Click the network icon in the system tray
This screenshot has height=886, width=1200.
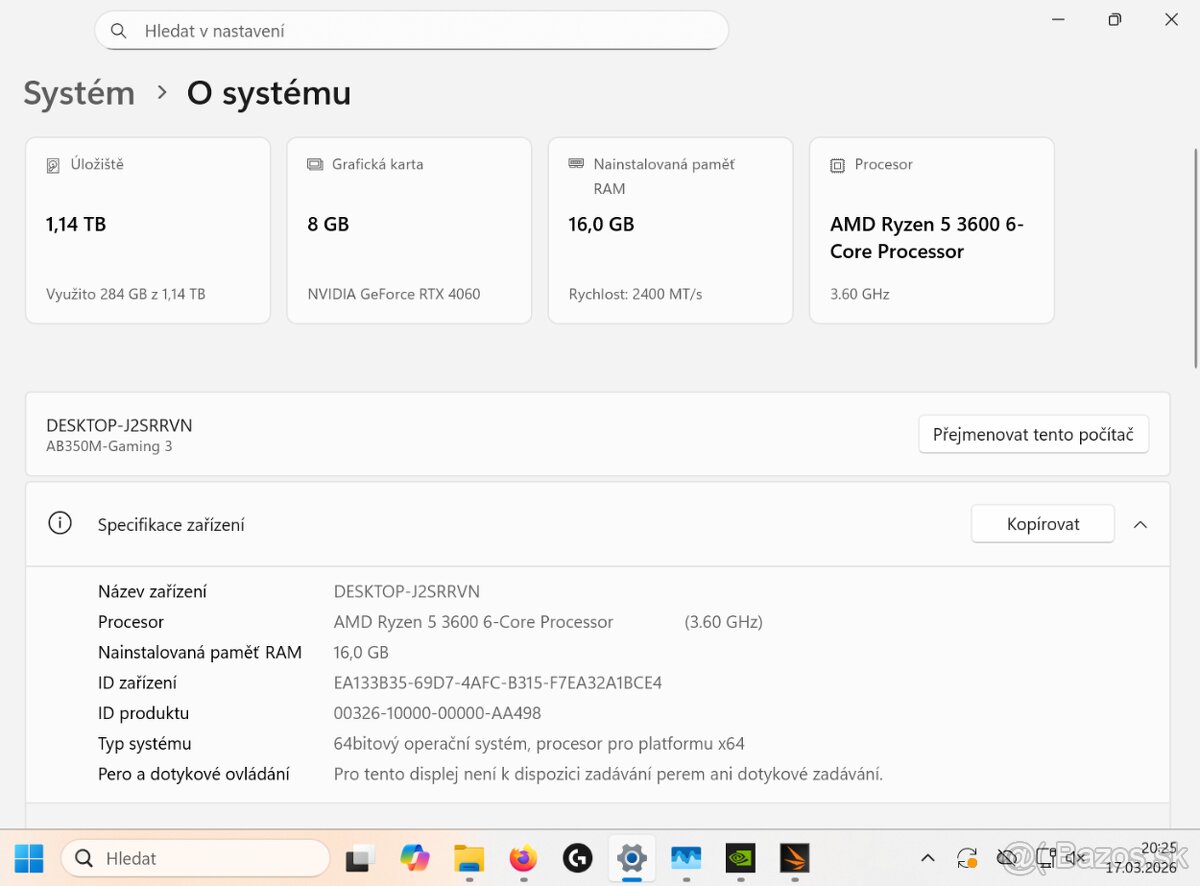[1046, 858]
